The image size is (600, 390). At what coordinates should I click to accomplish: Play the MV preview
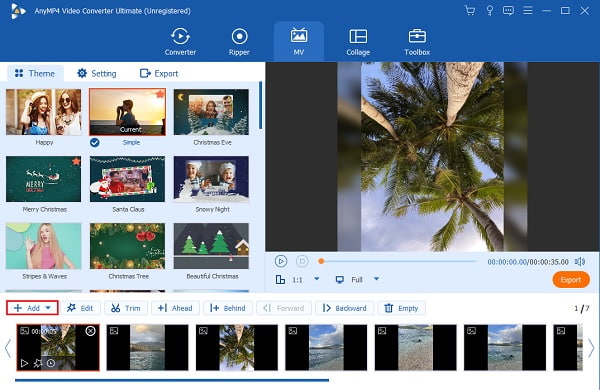281,261
